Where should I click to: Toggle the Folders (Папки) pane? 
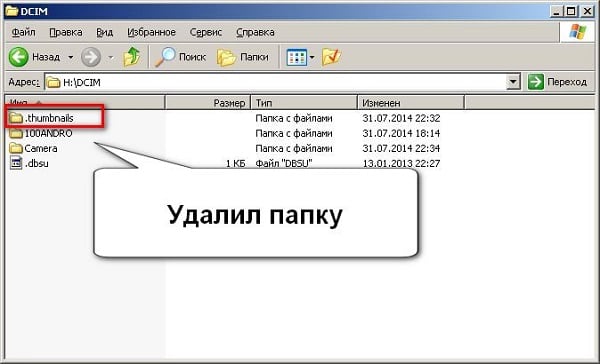(x=243, y=57)
